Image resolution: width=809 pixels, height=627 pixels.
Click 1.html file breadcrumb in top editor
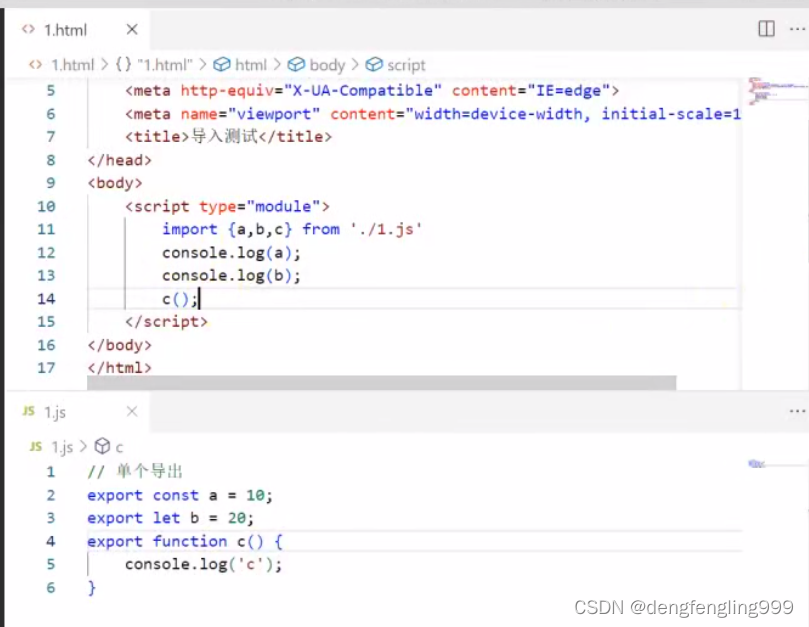click(73, 65)
